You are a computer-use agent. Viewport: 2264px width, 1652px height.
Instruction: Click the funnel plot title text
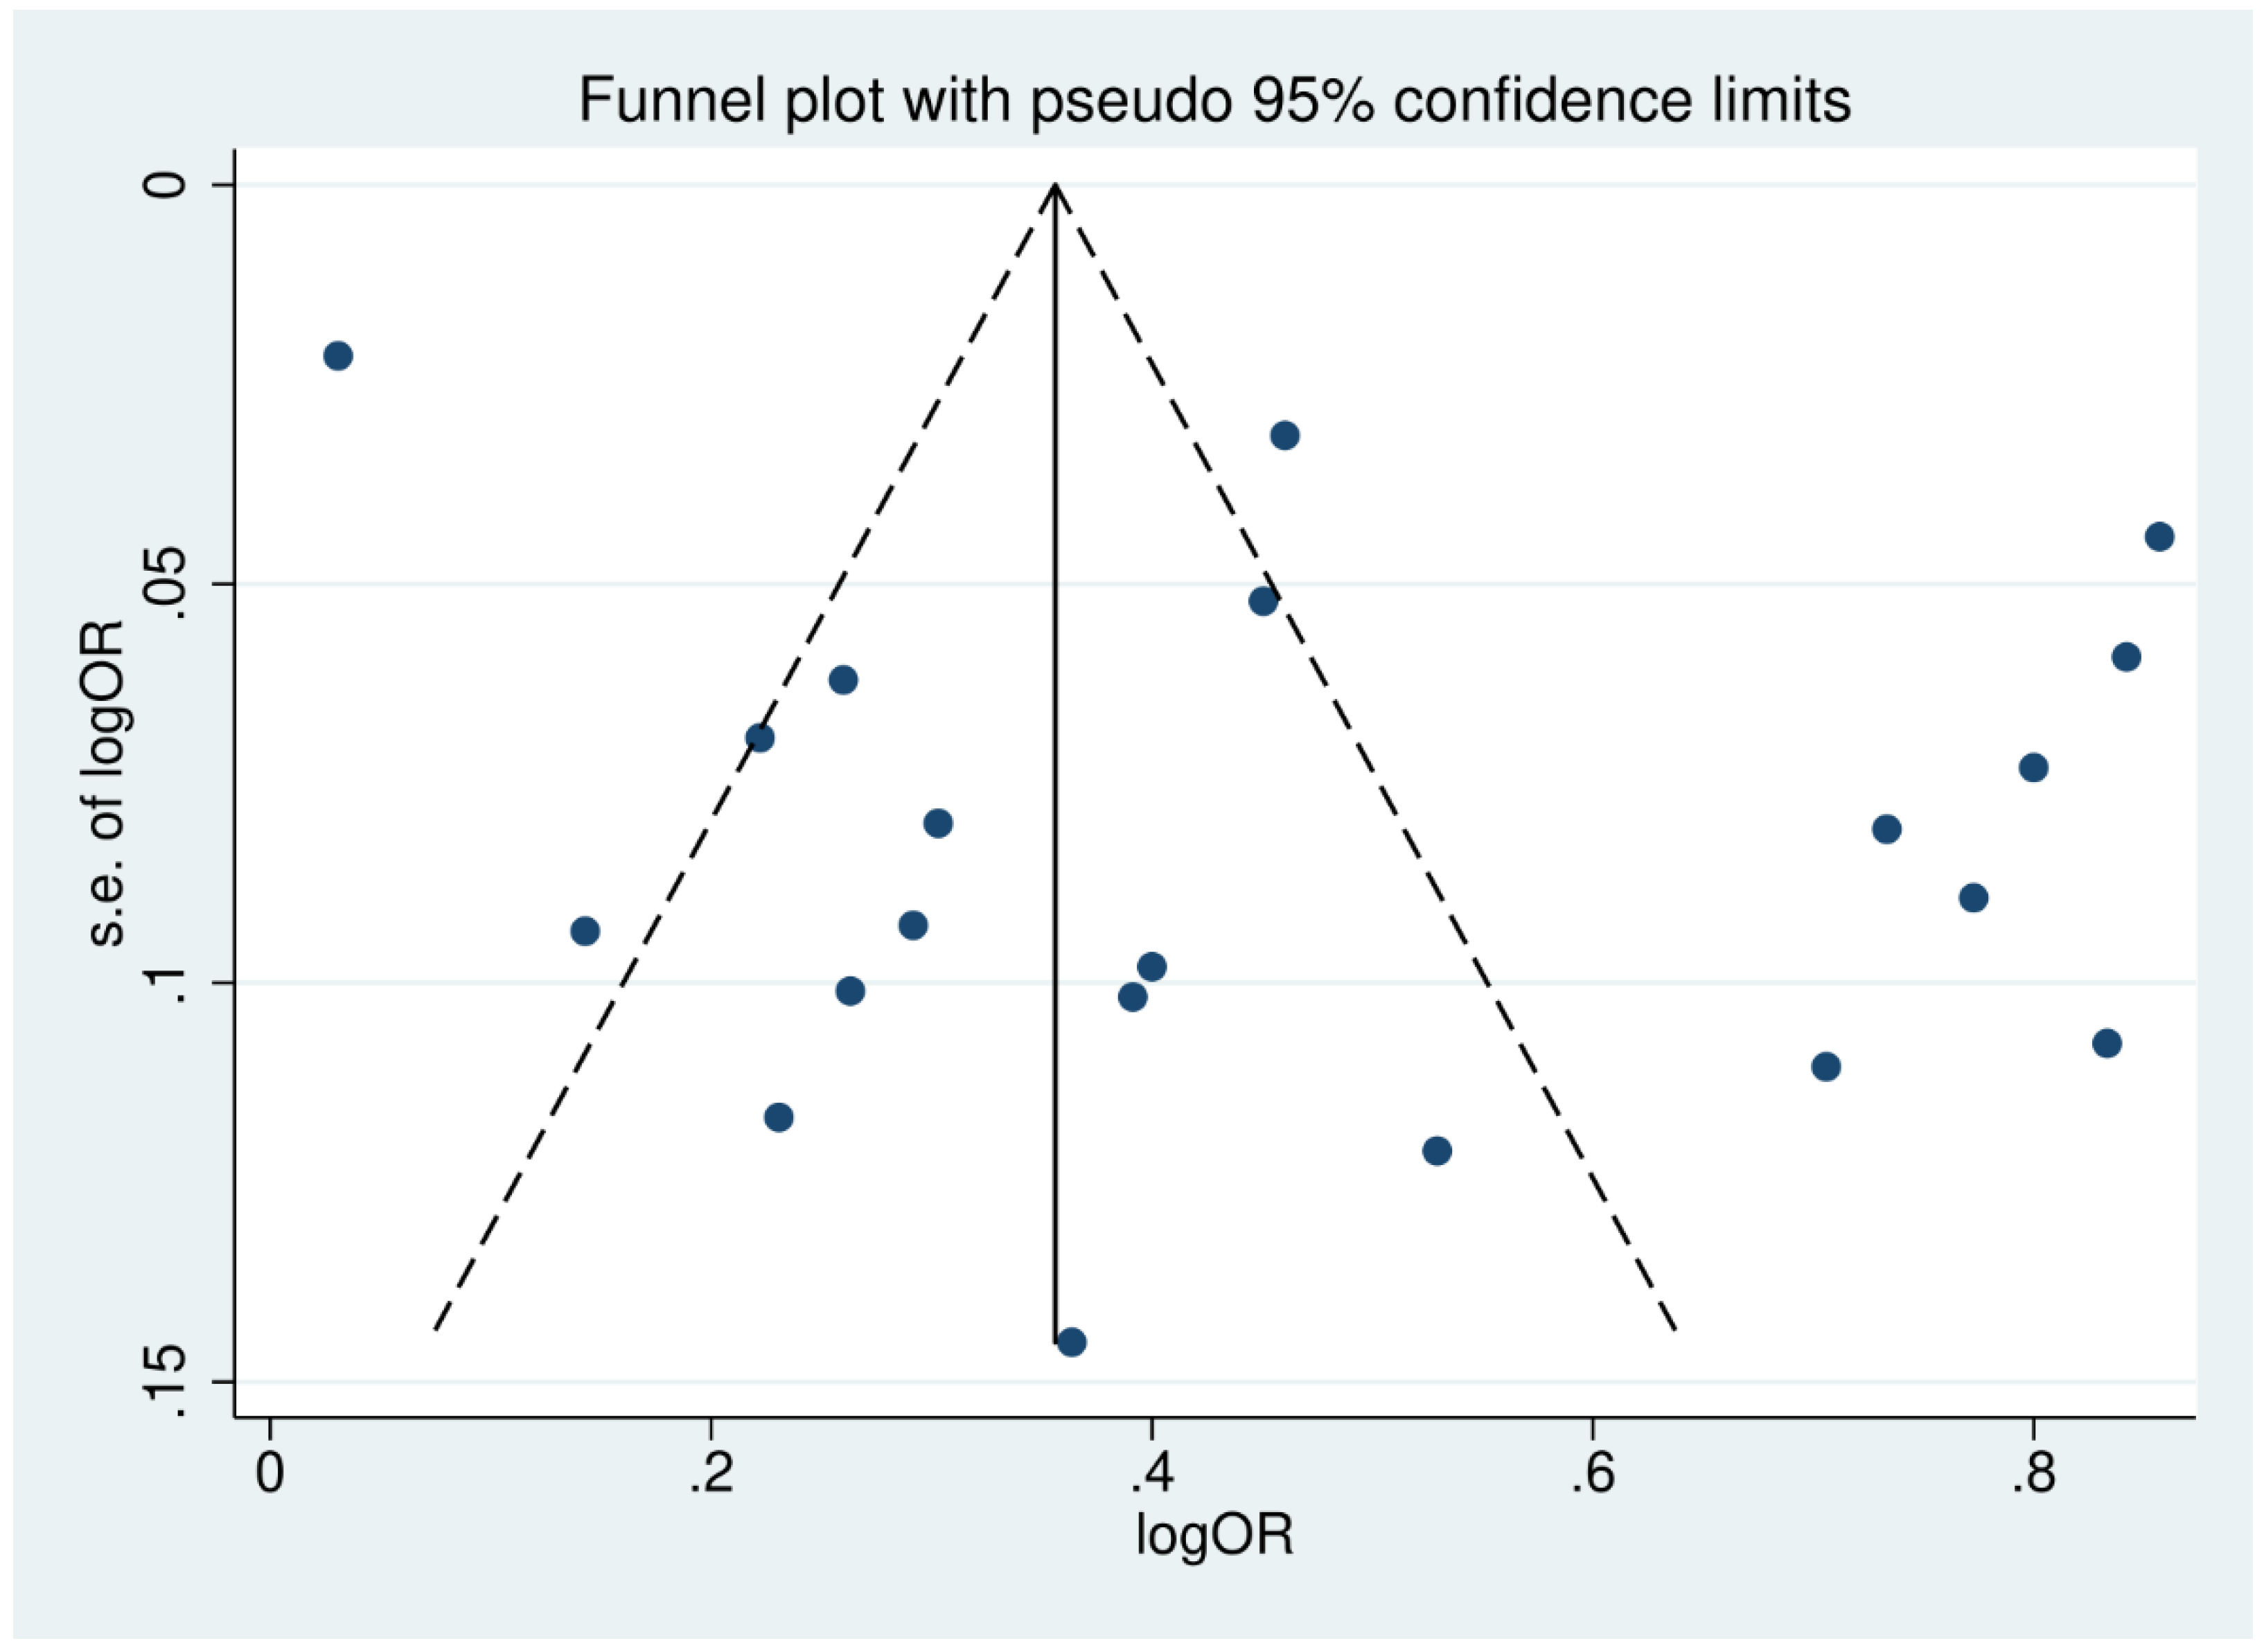pyautogui.click(x=1214, y=100)
